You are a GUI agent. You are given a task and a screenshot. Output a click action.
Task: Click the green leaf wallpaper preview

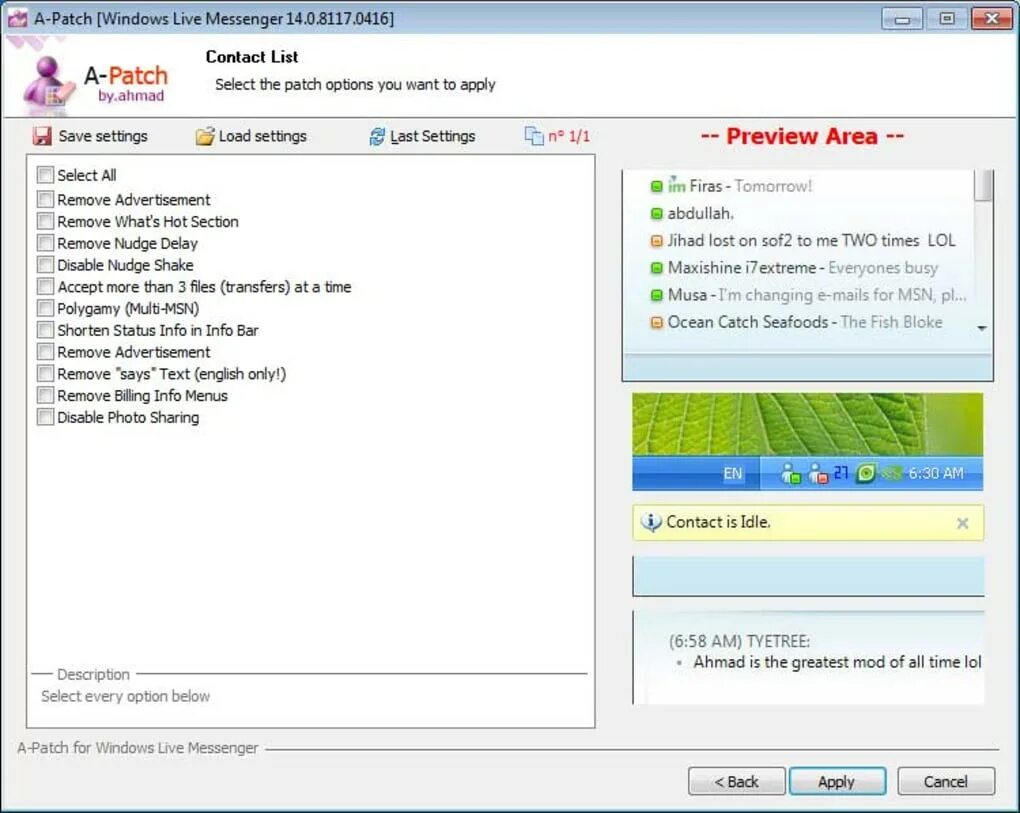coord(807,424)
